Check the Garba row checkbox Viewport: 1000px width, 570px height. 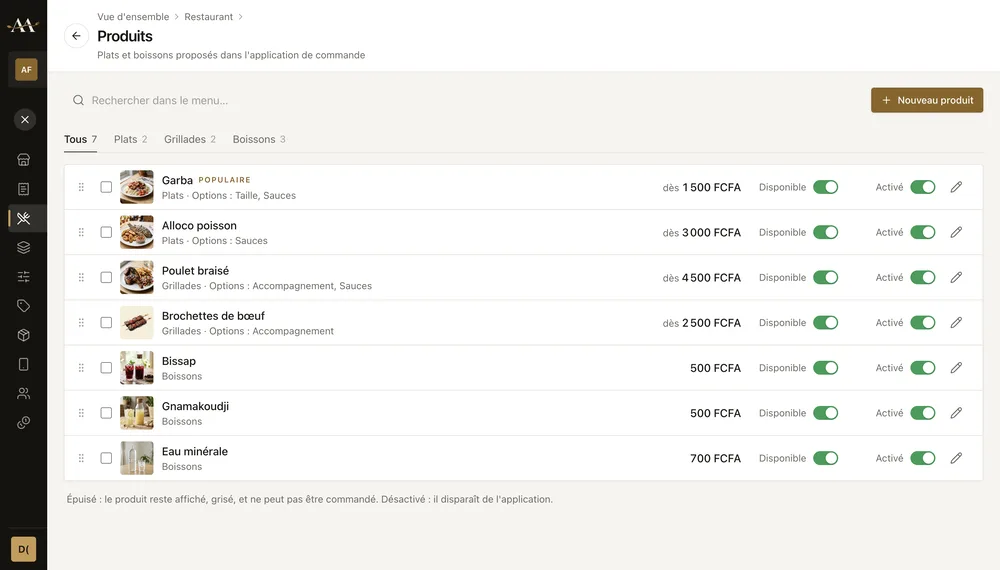pos(106,187)
